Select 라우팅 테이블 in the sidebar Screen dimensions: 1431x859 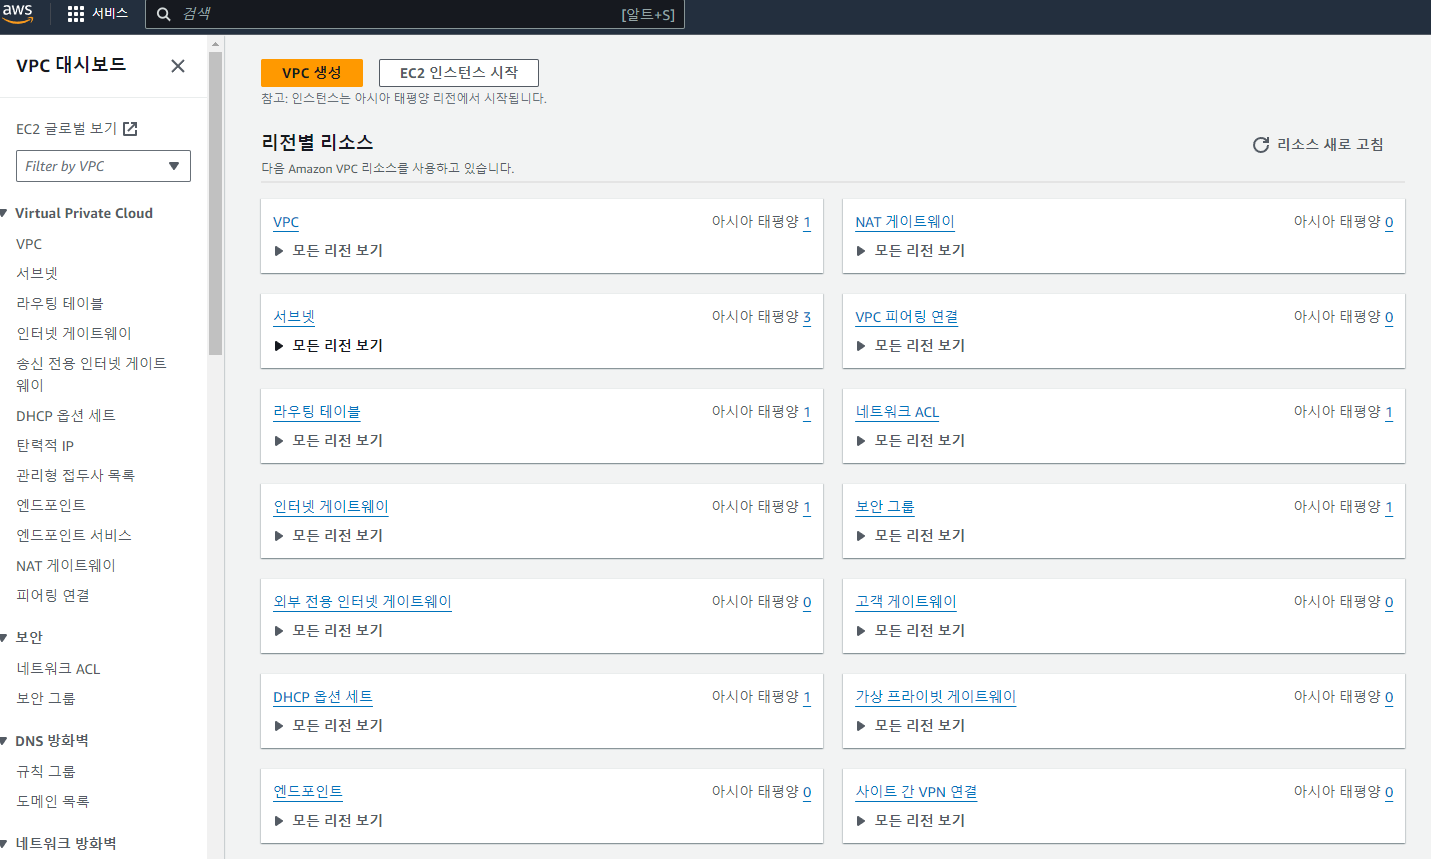click(60, 303)
